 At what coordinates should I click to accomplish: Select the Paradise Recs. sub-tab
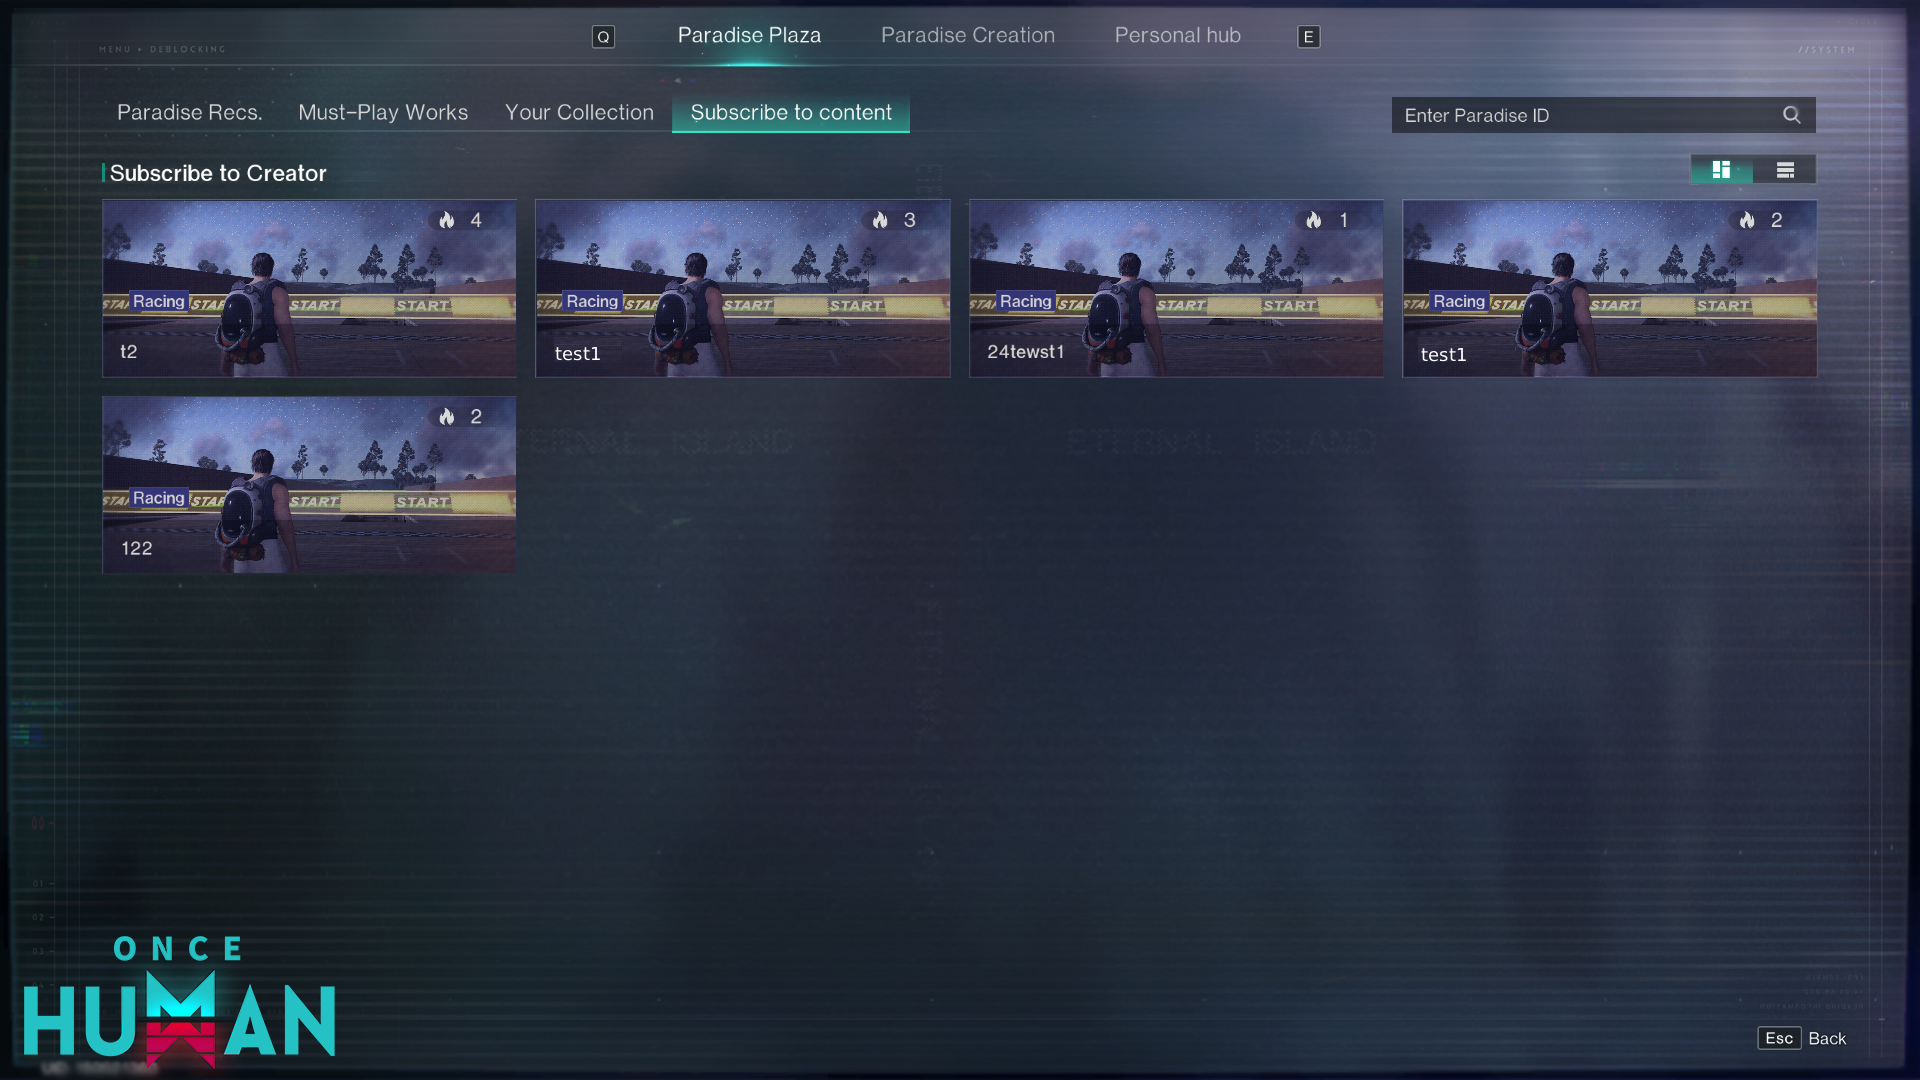coord(189,113)
